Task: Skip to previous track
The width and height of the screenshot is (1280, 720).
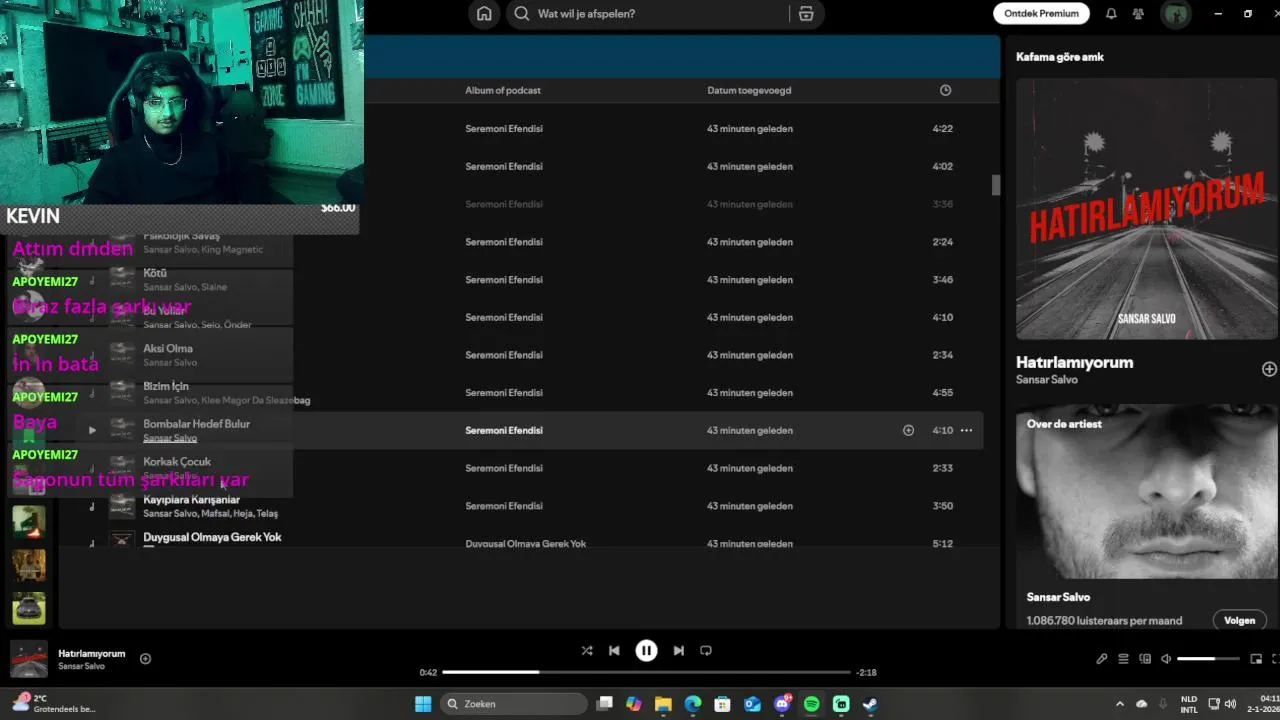Action: [614, 650]
